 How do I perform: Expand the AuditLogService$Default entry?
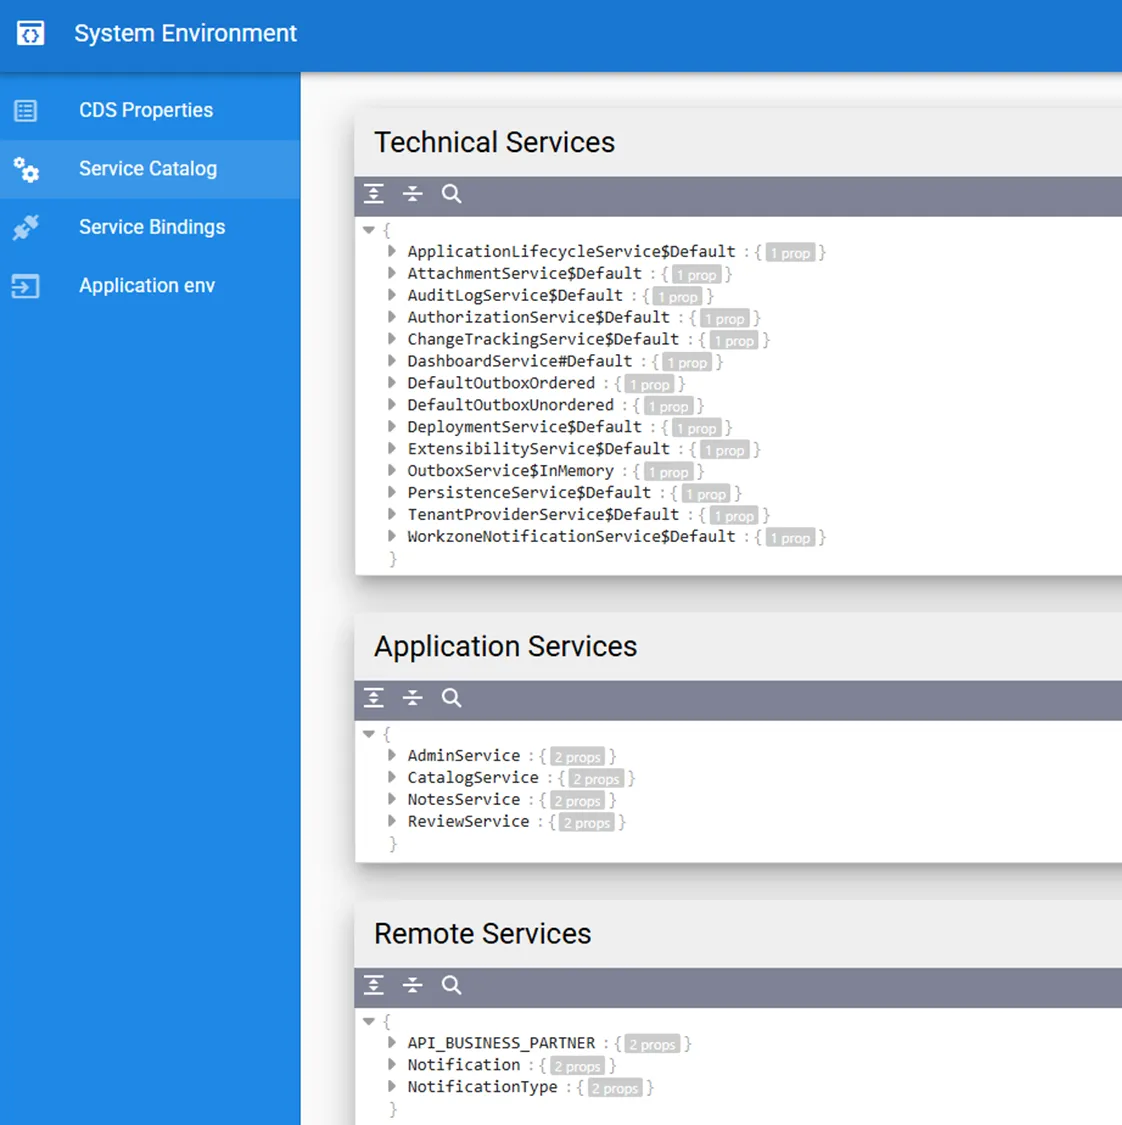coord(391,295)
